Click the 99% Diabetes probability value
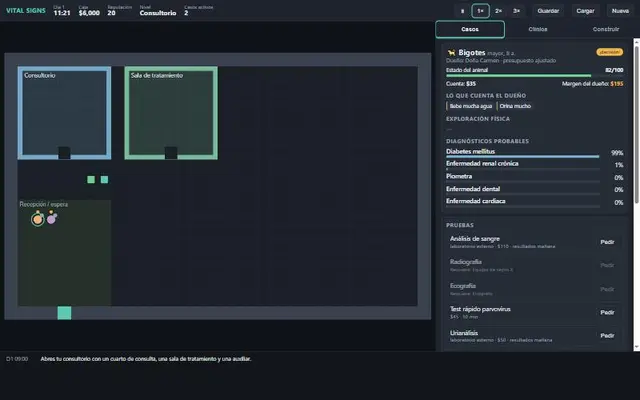The width and height of the screenshot is (640, 400). pyautogui.click(x=617, y=153)
